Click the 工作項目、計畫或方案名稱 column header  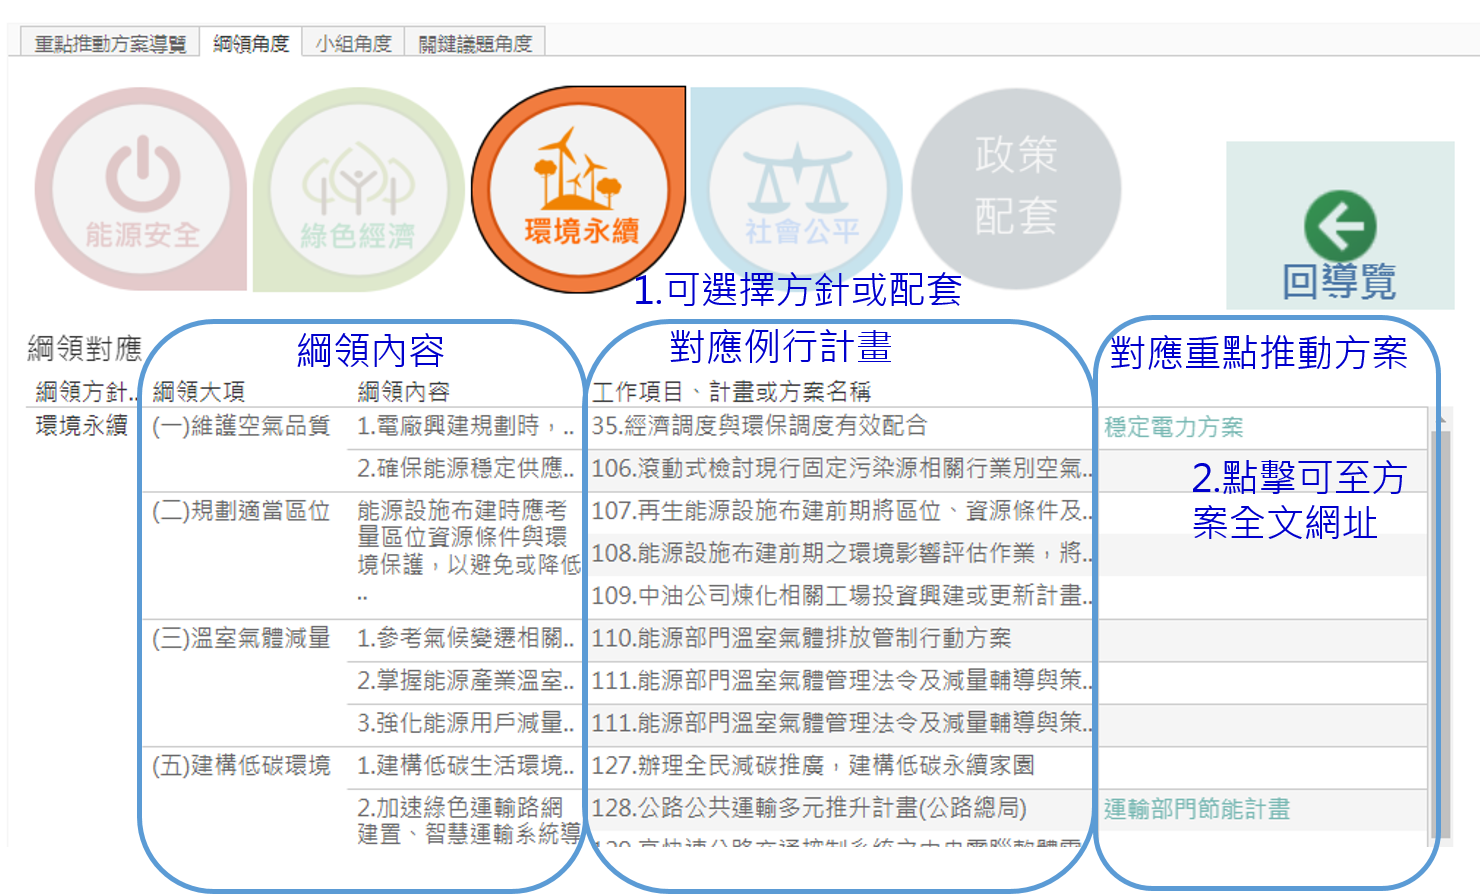[731, 391]
